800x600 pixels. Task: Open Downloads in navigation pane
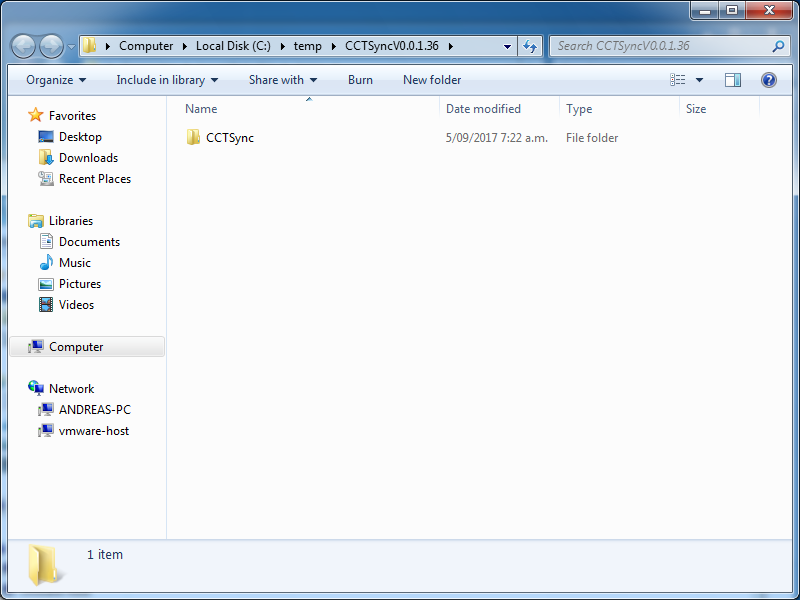tap(88, 158)
